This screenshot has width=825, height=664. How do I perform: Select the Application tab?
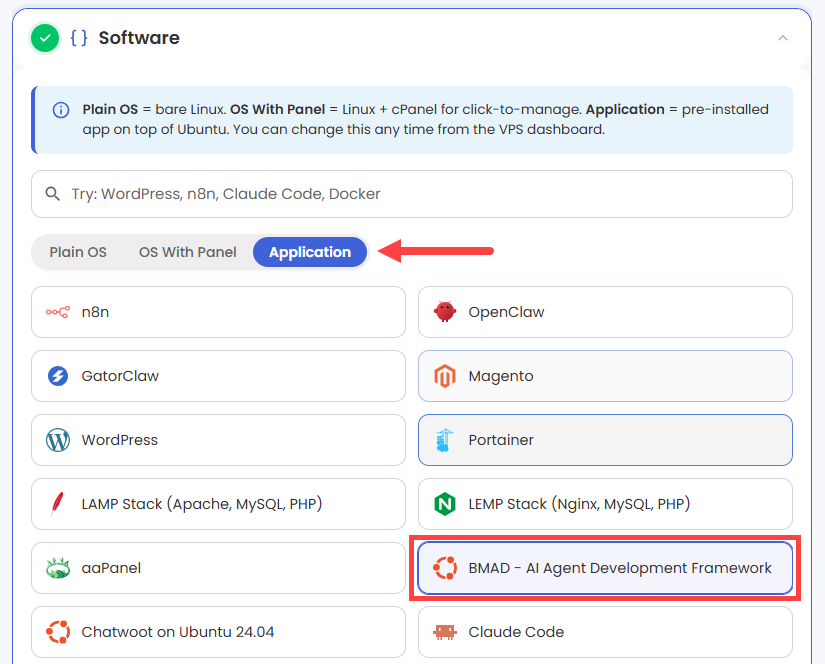click(310, 252)
